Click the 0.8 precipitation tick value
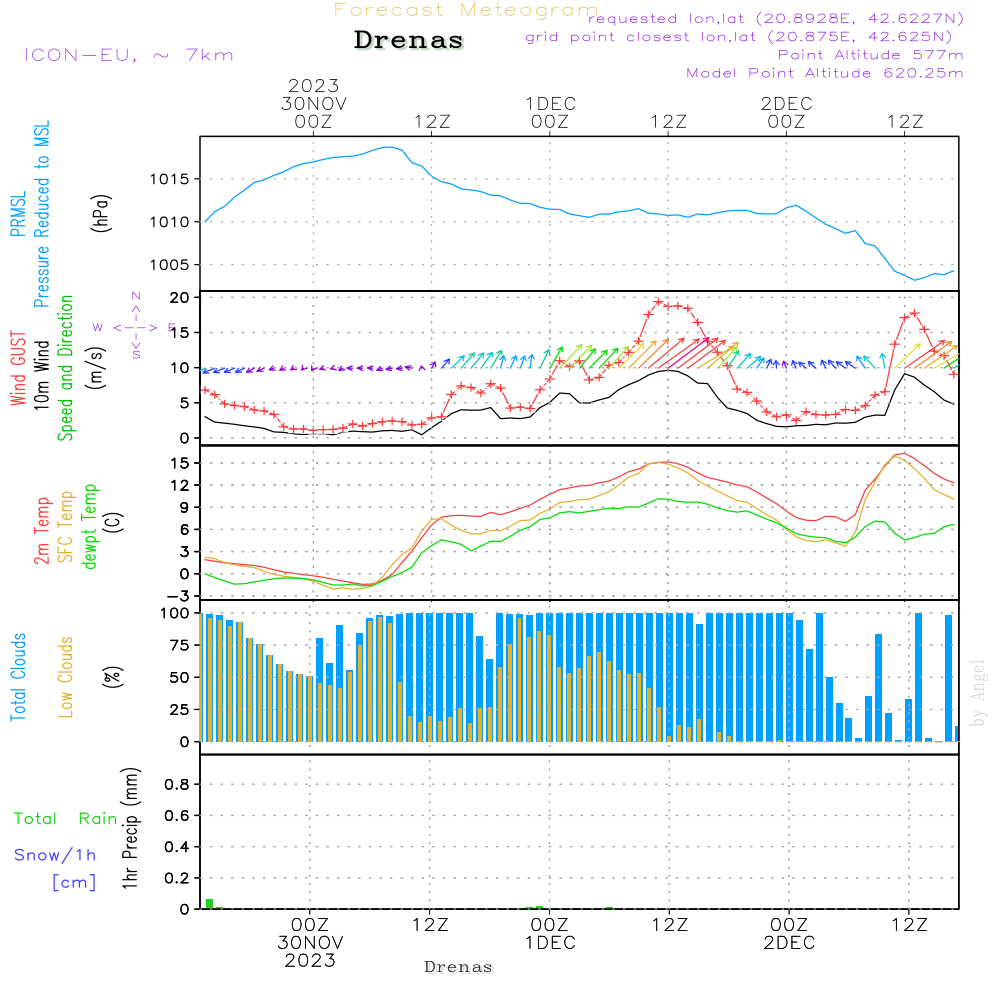This screenshot has width=1000, height=1000. point(177,784)
